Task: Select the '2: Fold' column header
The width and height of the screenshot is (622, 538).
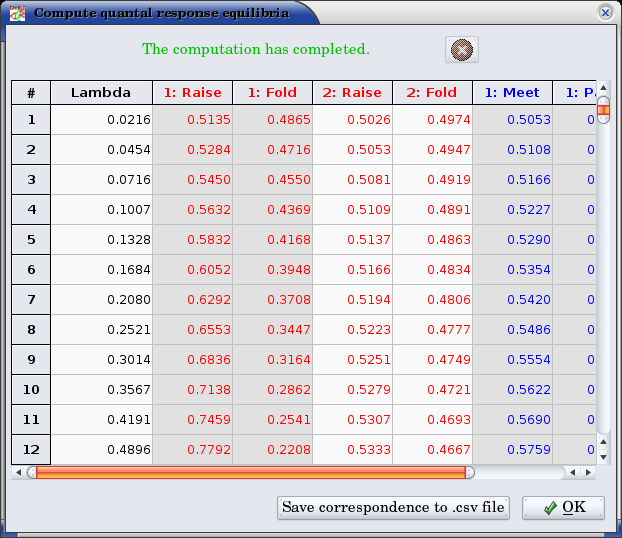Action: click(432, 93)
